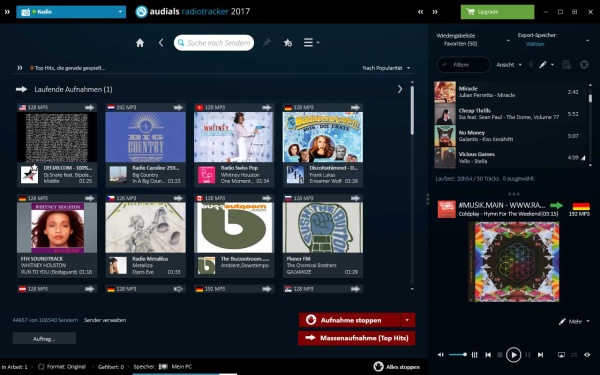Viewport: 600px width, 375px height.
Task: Expand the Laufende Aufnahmen section arrow
Action: [400, 89]
